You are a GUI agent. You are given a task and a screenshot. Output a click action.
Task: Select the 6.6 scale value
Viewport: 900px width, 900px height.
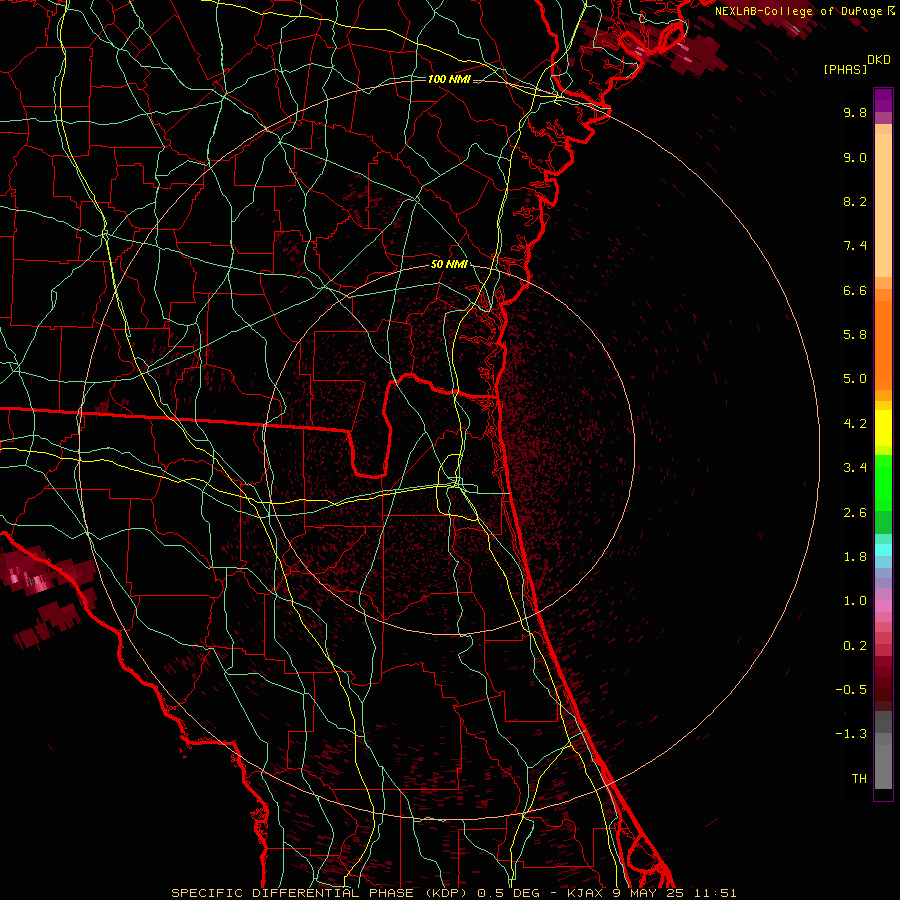855,290
